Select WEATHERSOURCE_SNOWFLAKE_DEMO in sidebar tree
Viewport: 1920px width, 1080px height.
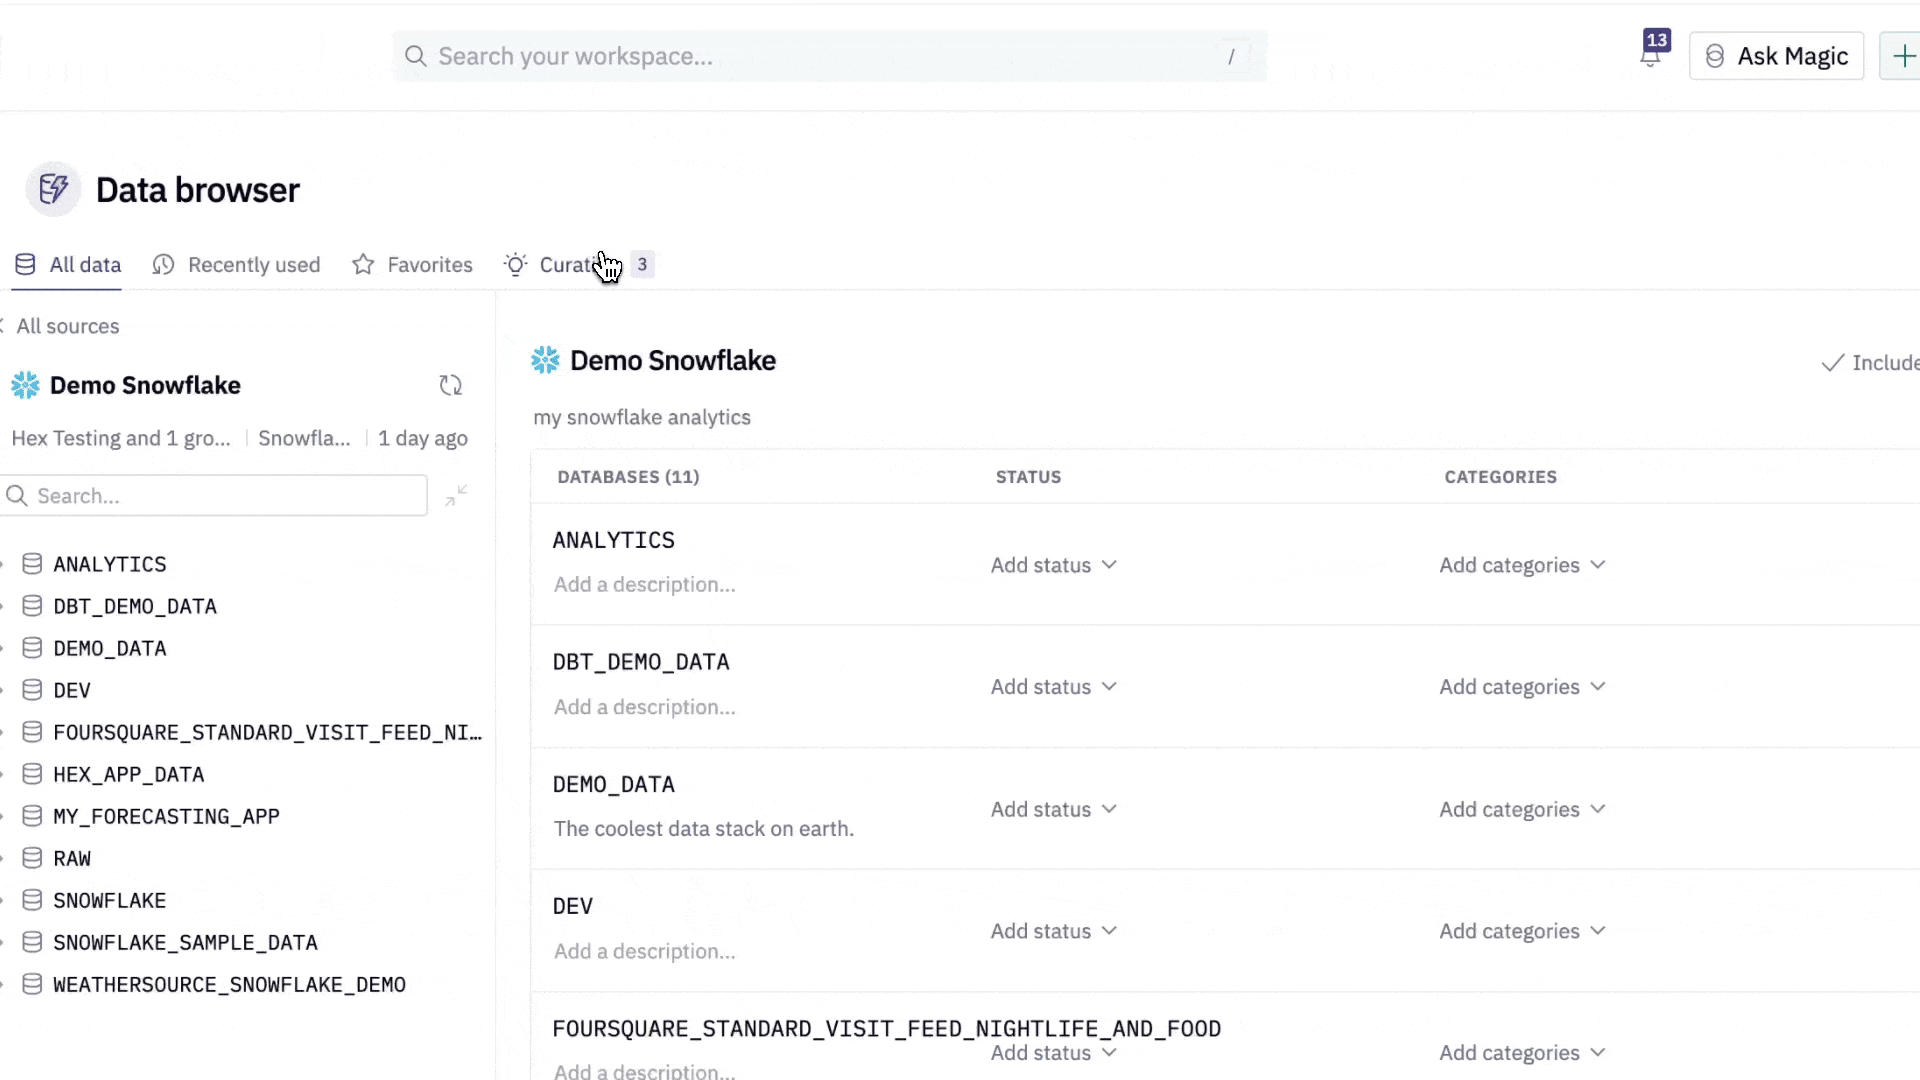[229, 984]
